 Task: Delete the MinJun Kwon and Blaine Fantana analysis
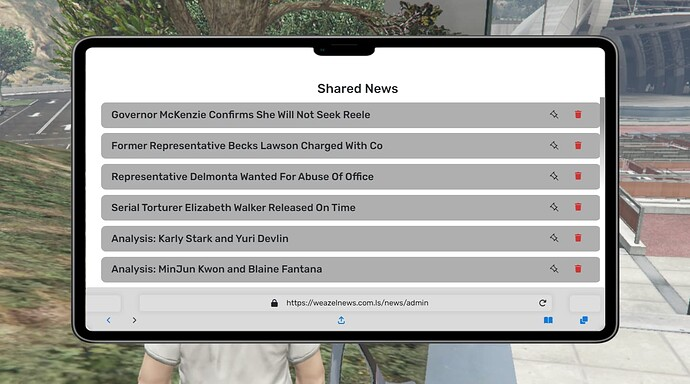(578, 269)
